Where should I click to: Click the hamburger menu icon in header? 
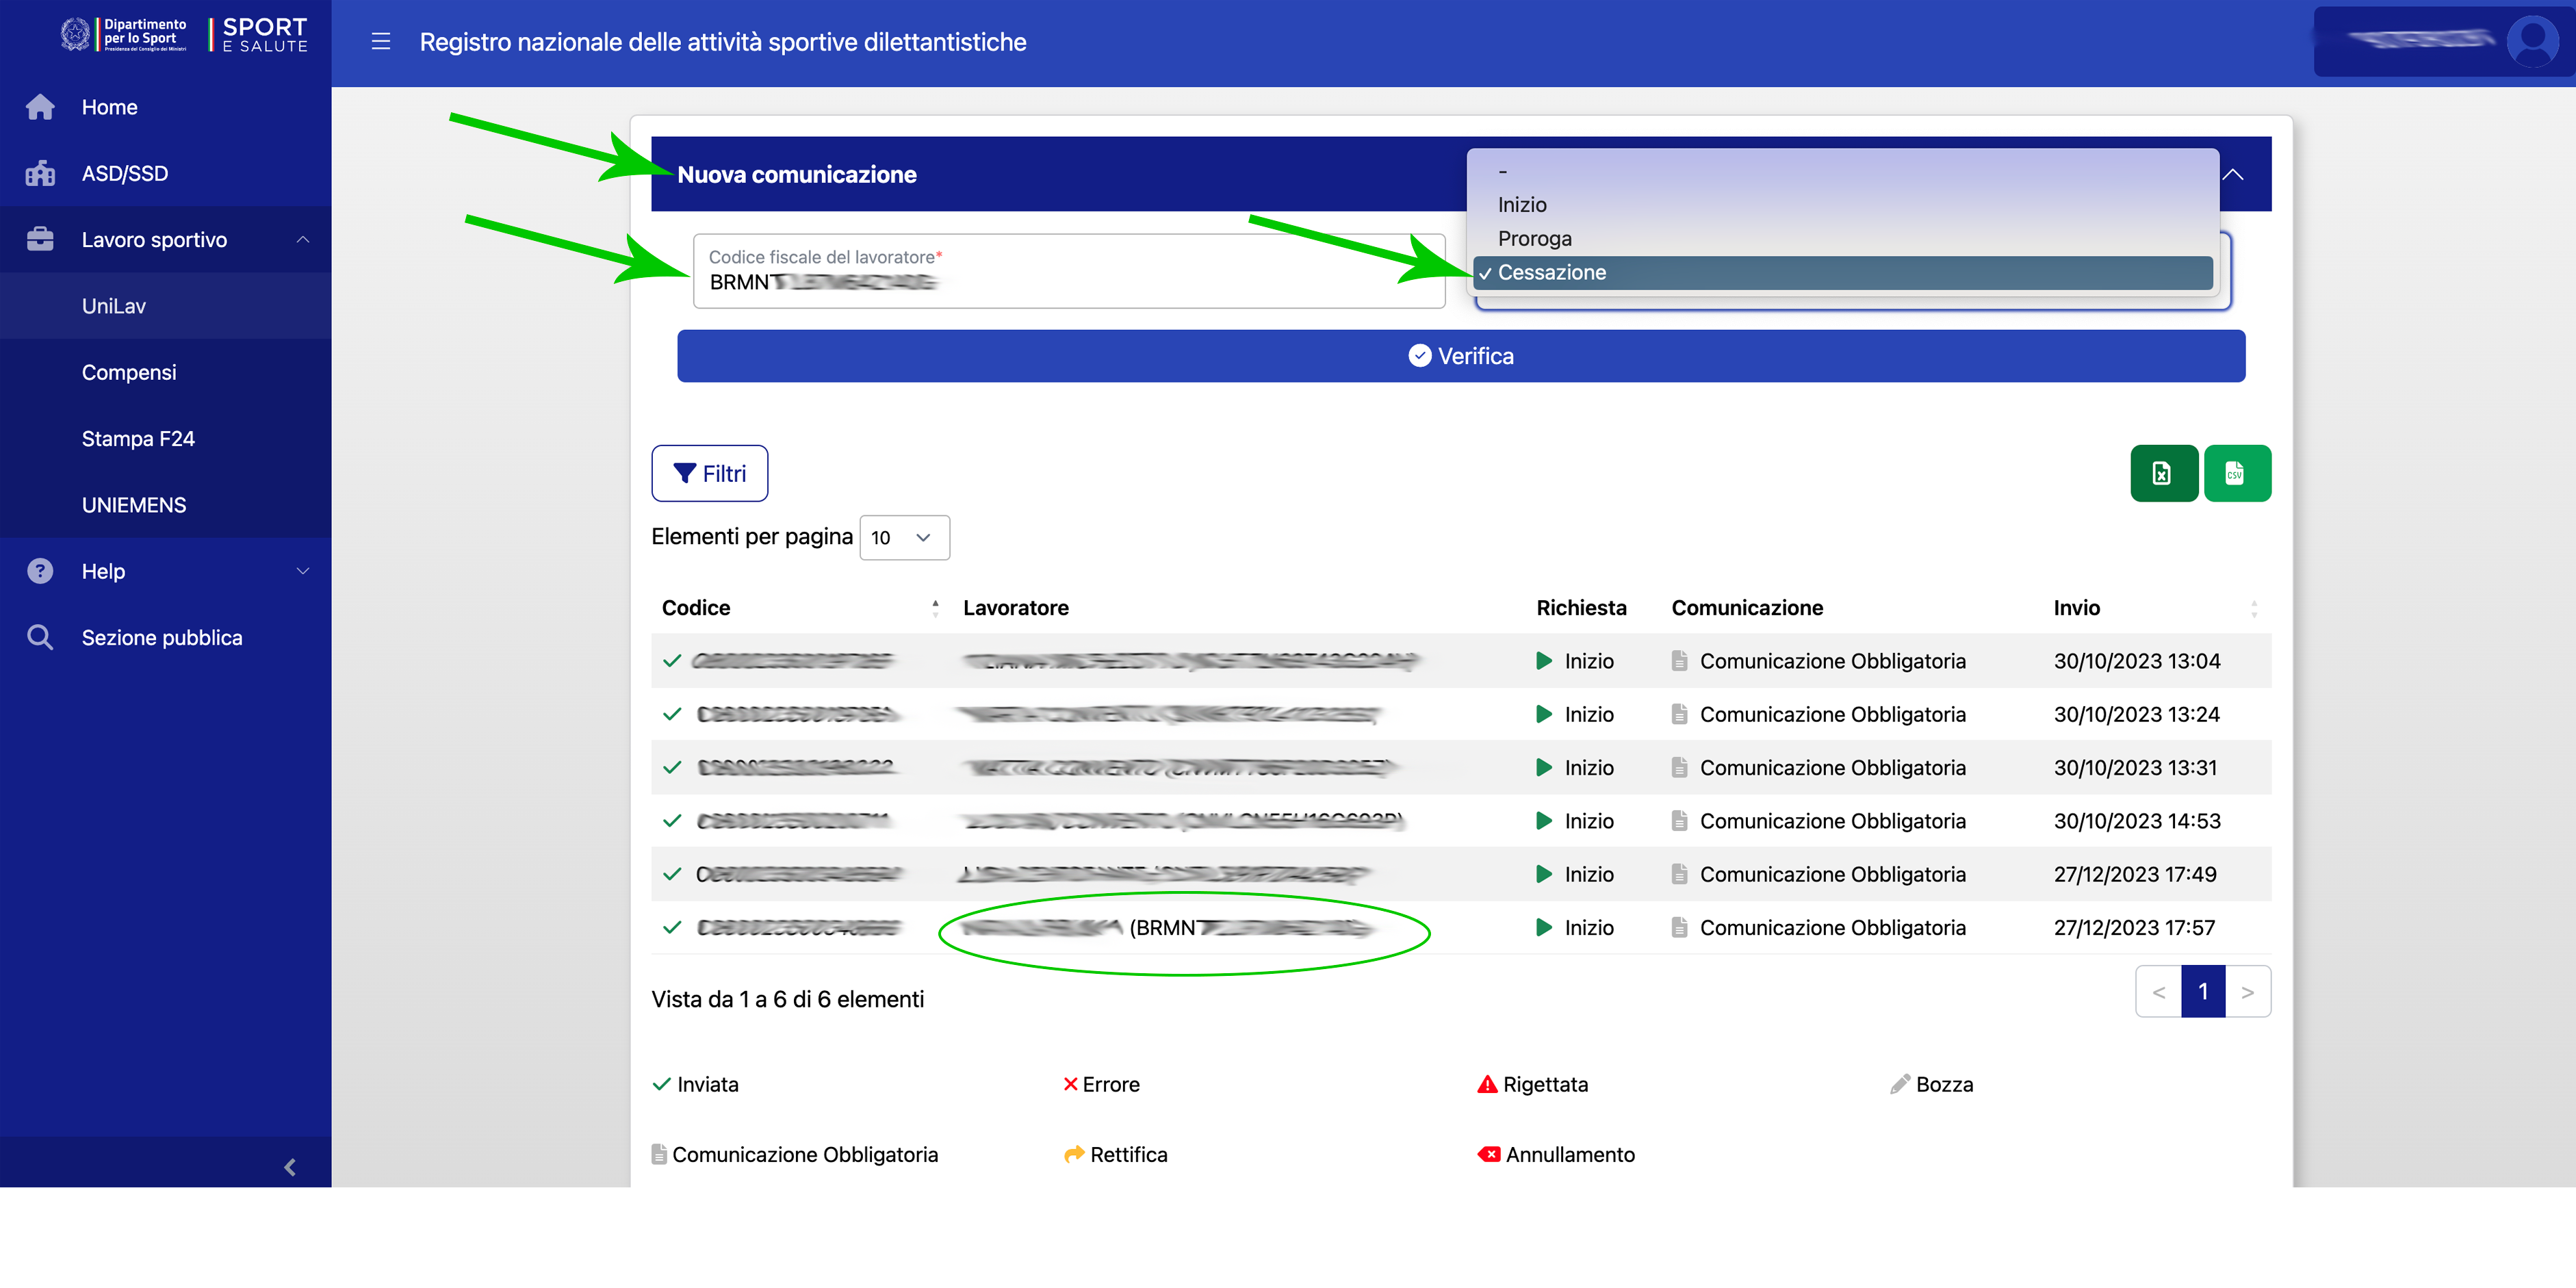coord(380,41)
